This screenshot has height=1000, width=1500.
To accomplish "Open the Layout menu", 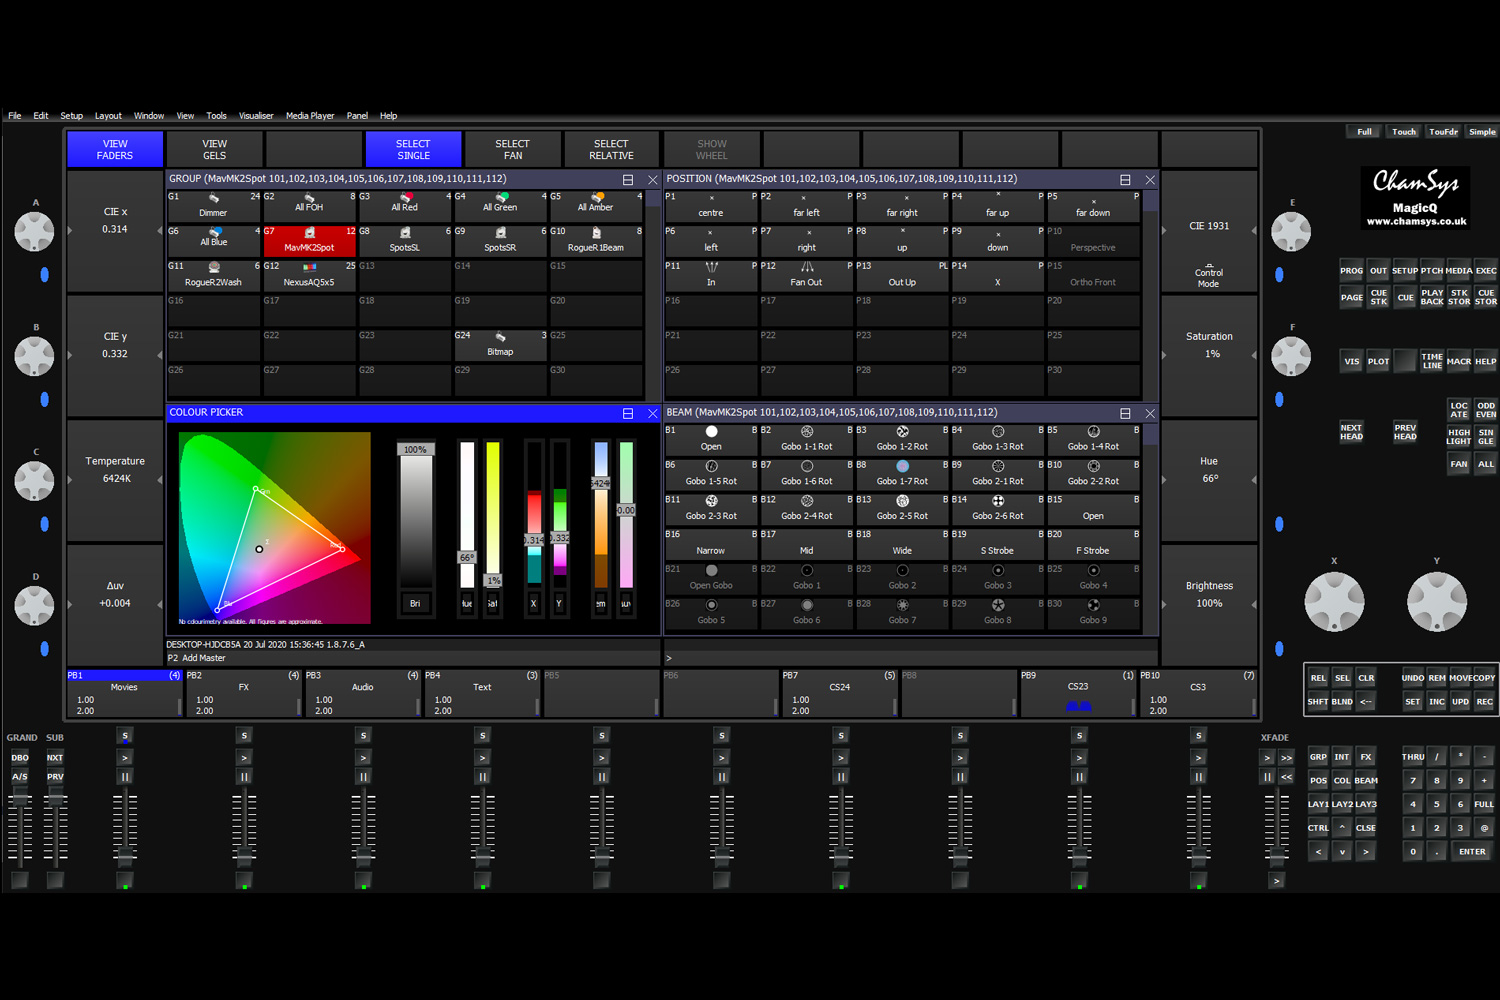I will click(108, 116).
